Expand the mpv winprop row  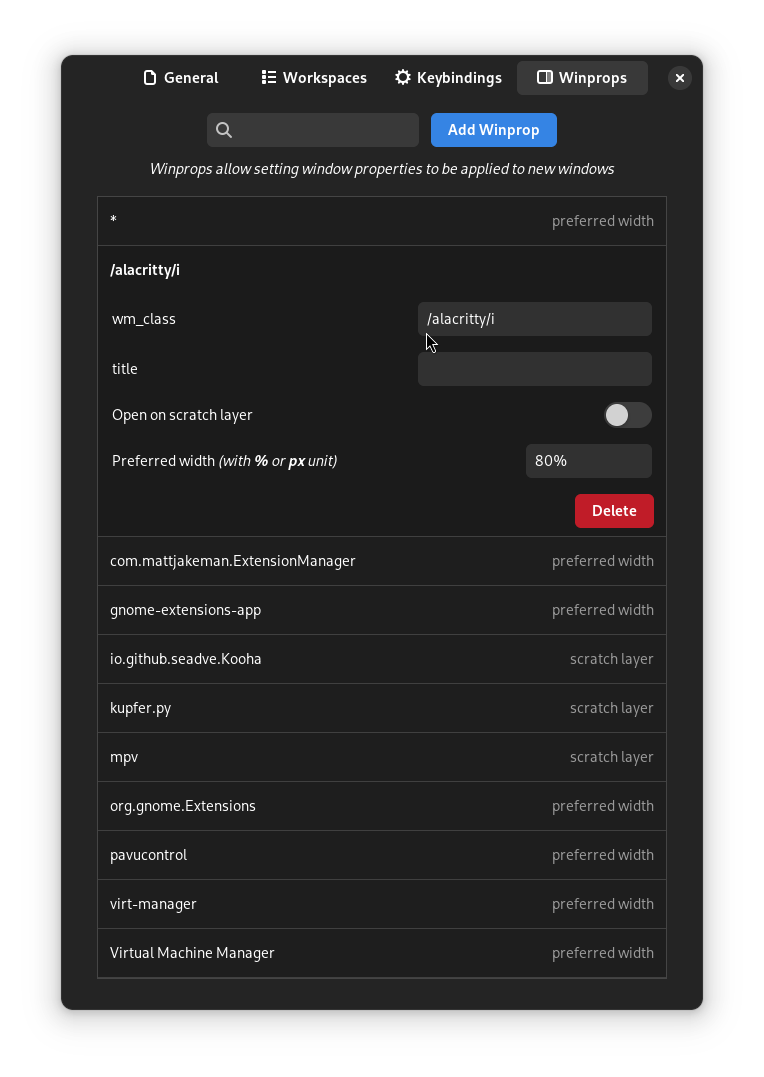(x=381, y=757)
